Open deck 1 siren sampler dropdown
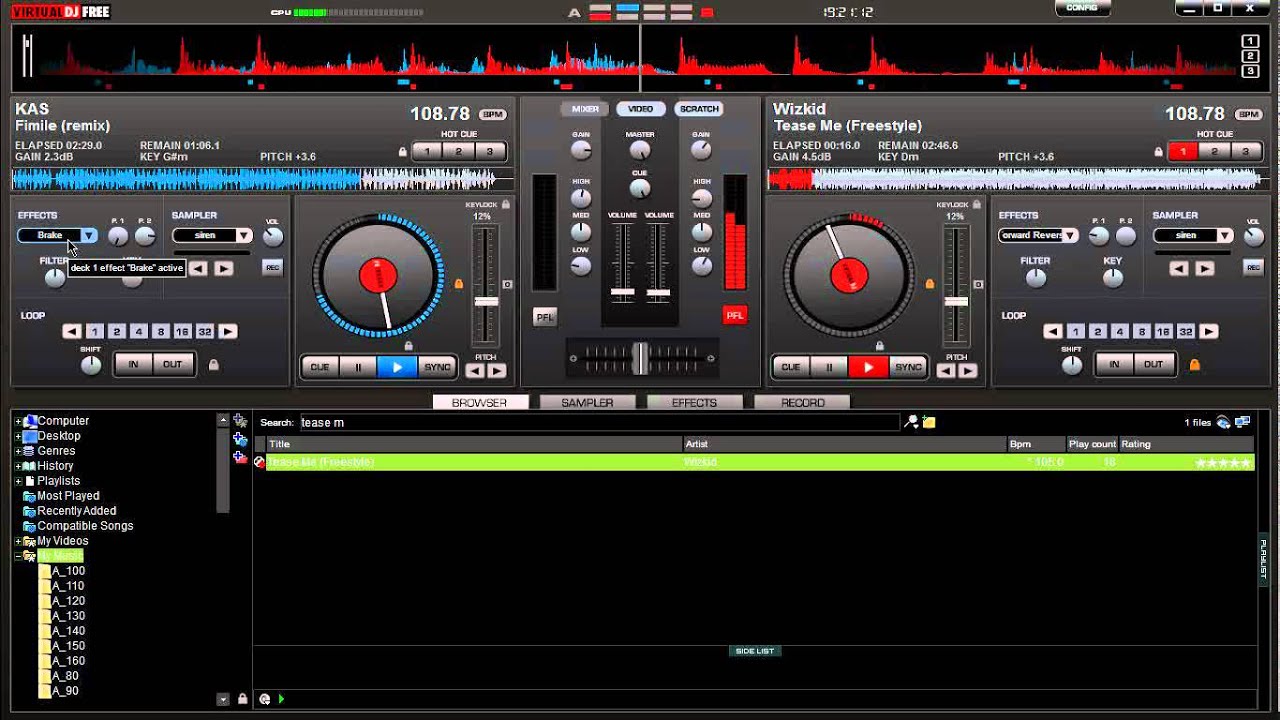 pyautogui.click(x=243, y=236)
